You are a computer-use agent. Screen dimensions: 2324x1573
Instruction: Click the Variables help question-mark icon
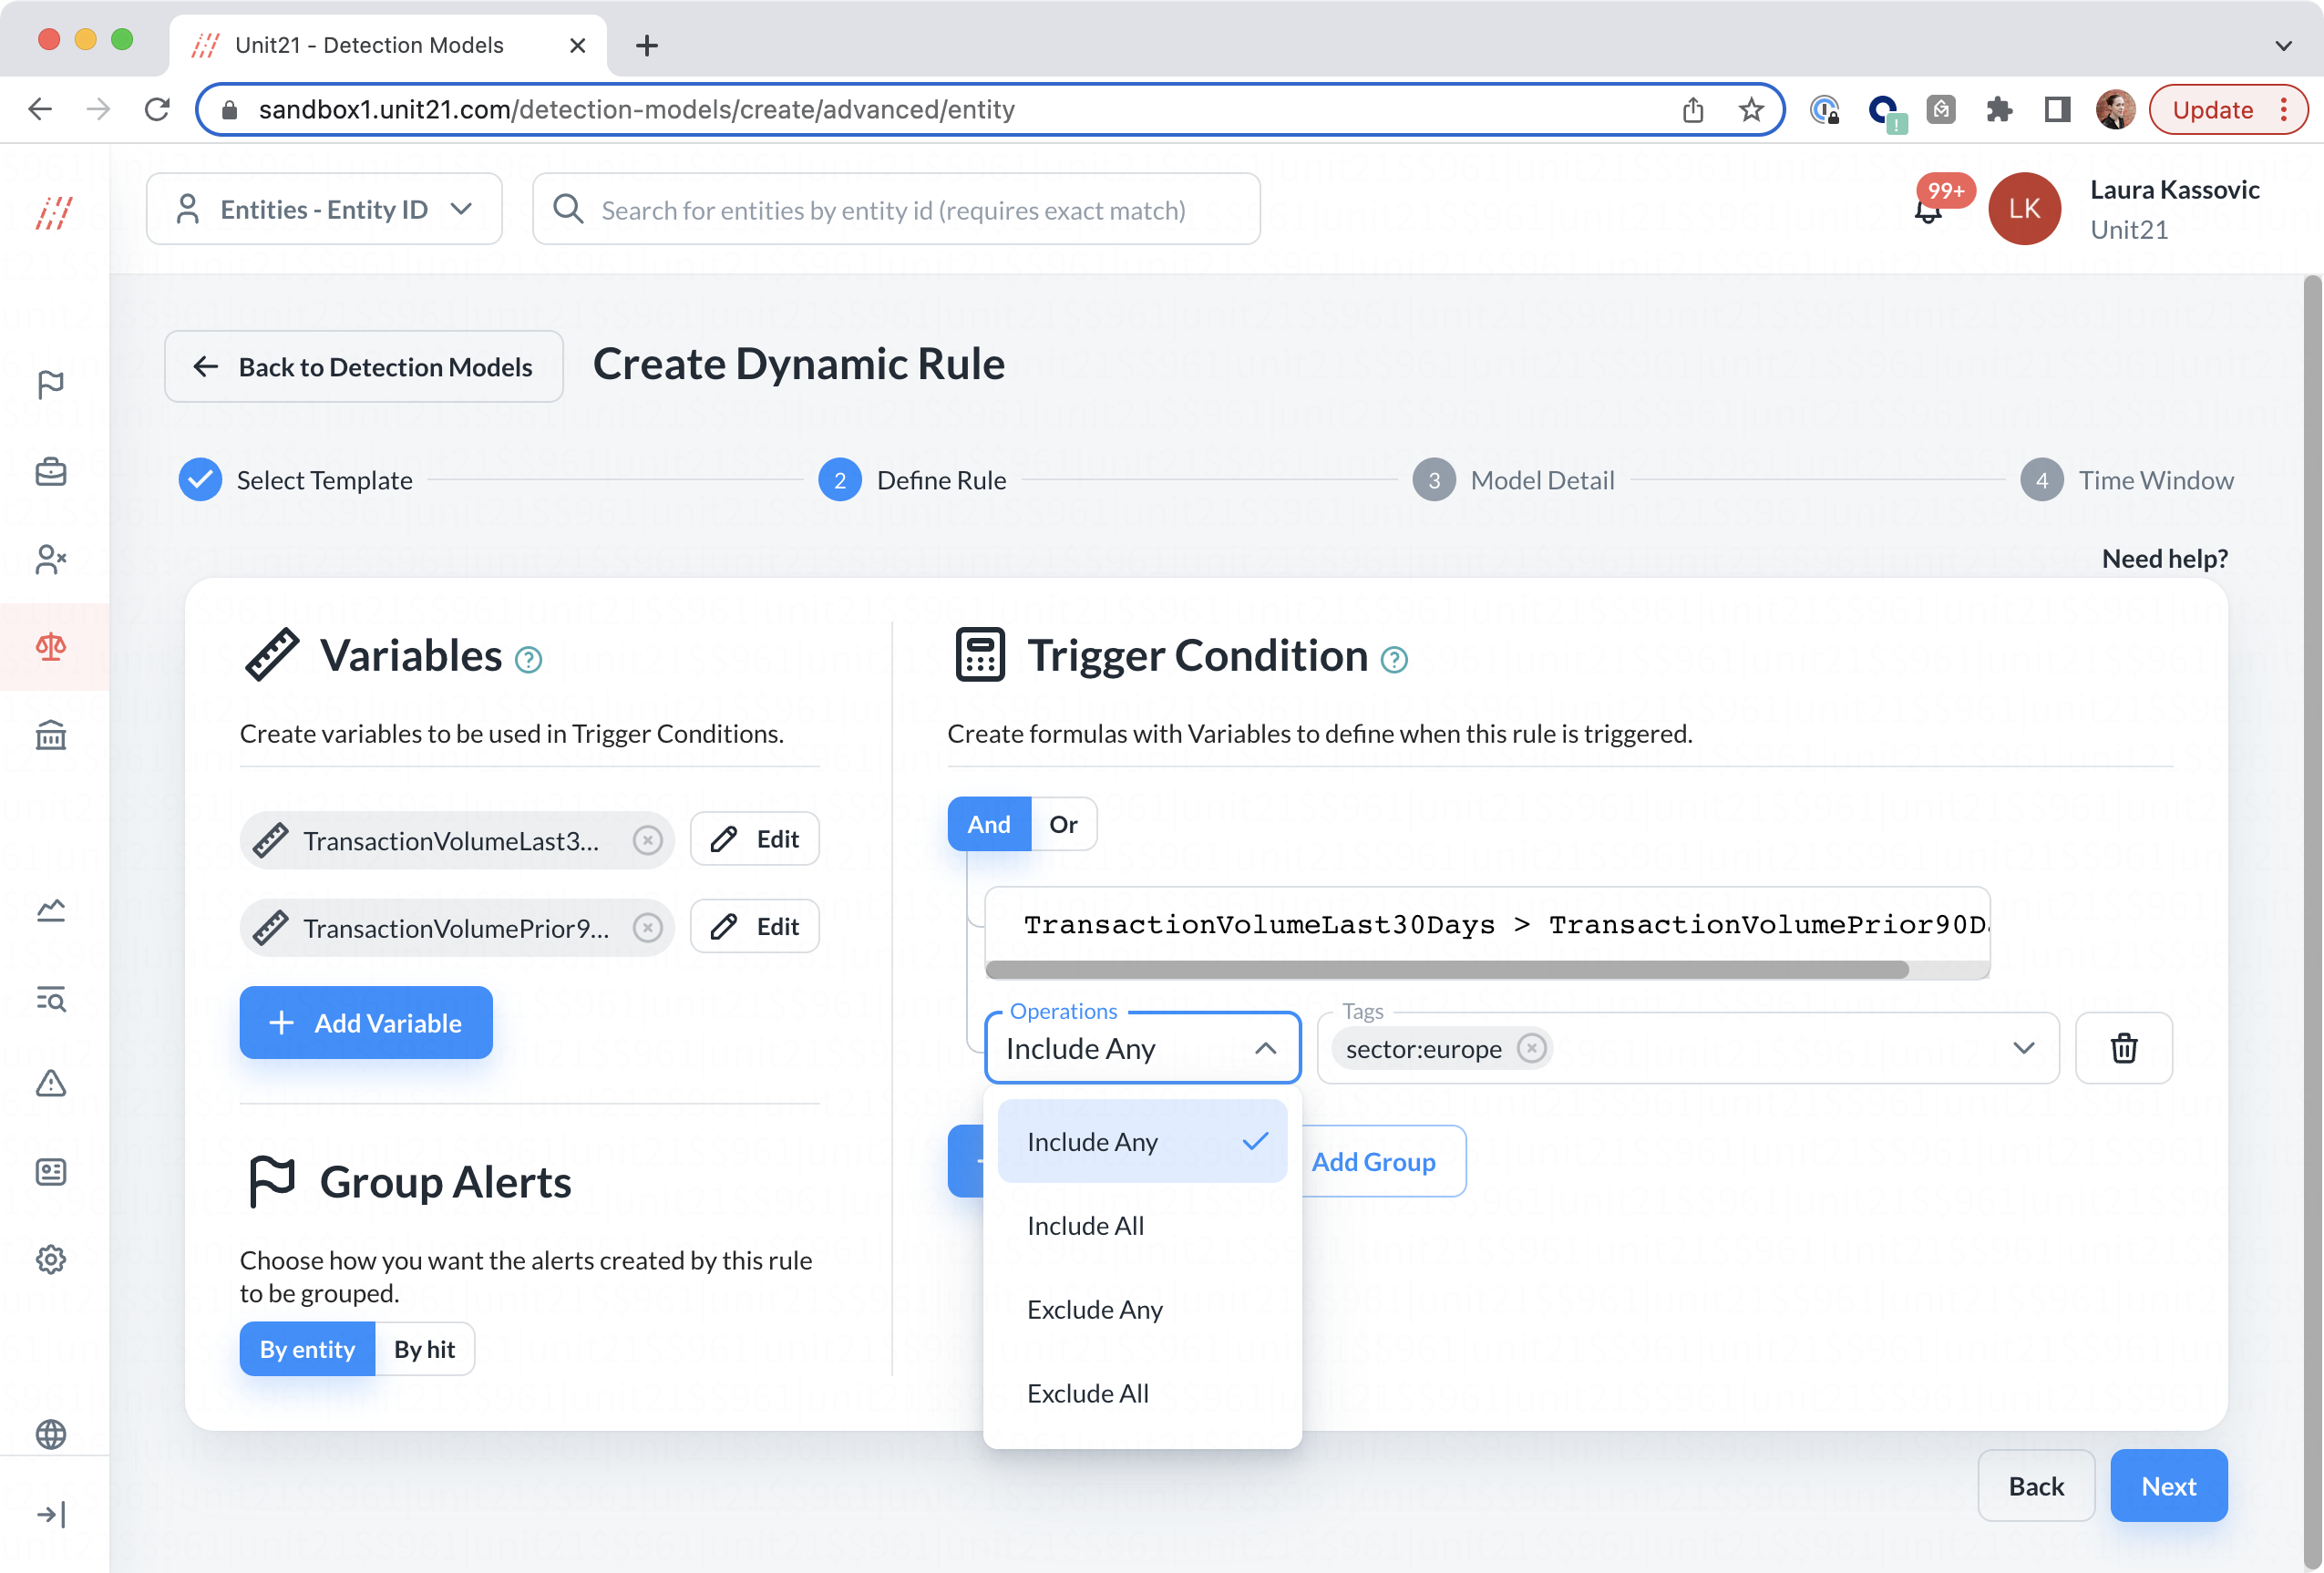(528, 660)
